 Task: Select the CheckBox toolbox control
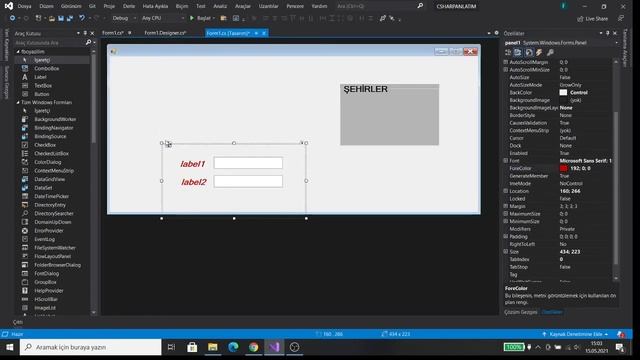click(45, 145)
